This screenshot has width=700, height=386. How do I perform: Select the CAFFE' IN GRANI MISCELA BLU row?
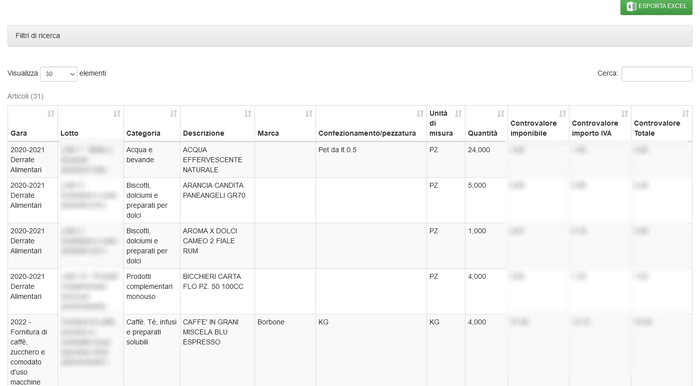point(350,350)
